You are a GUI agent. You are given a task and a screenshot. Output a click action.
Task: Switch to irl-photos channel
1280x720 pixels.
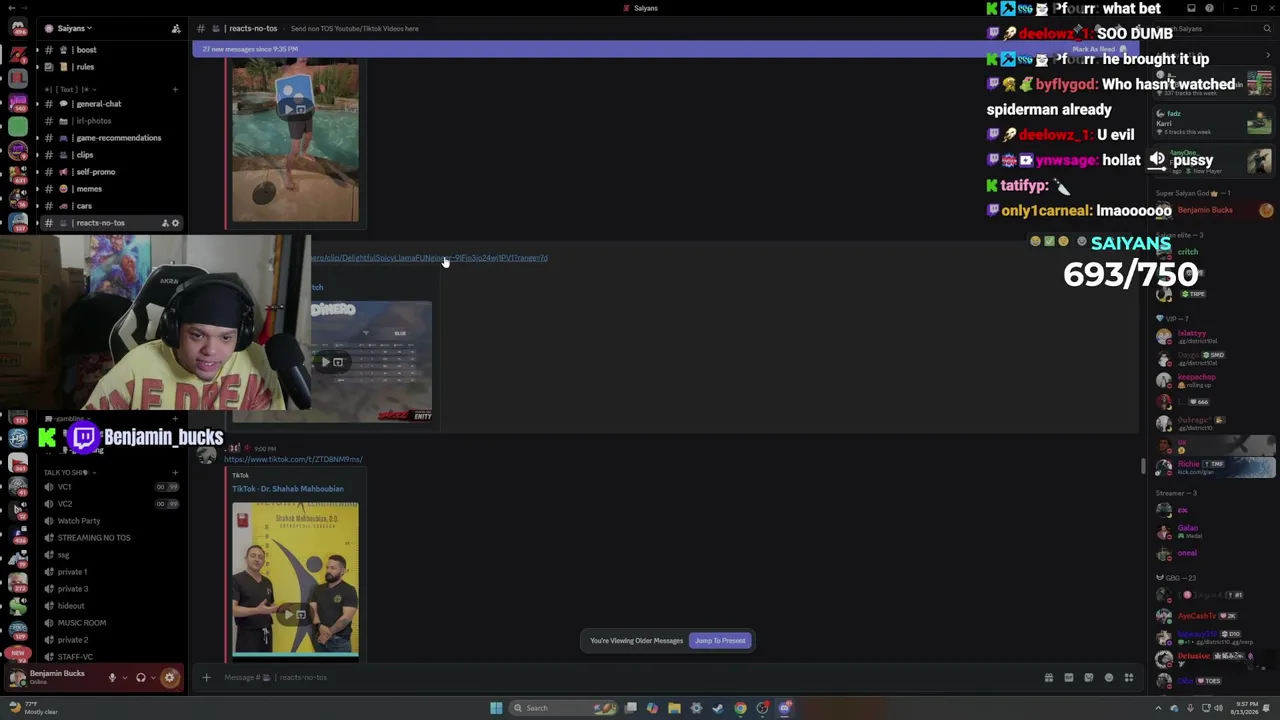point(110,121)
